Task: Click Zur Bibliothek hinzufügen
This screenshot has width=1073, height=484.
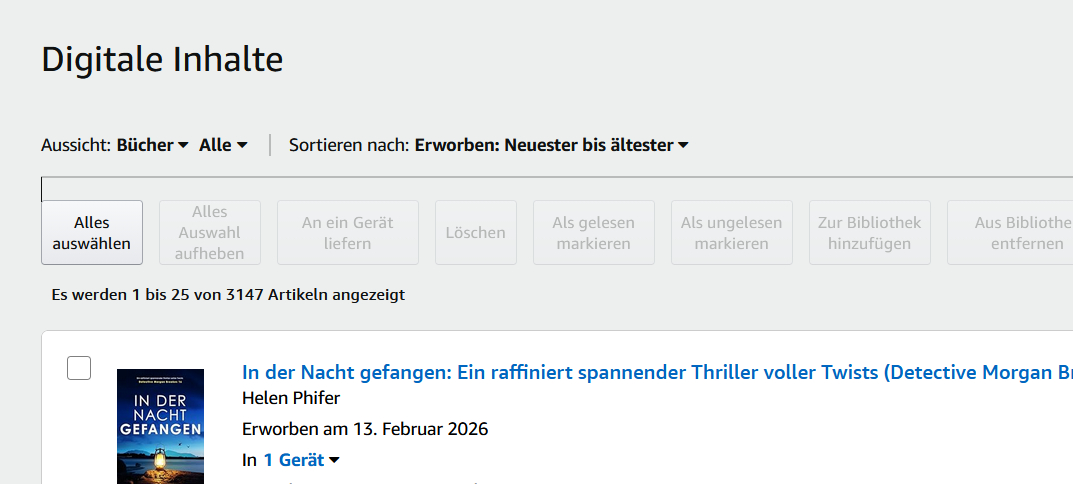Action: [869, 233]
